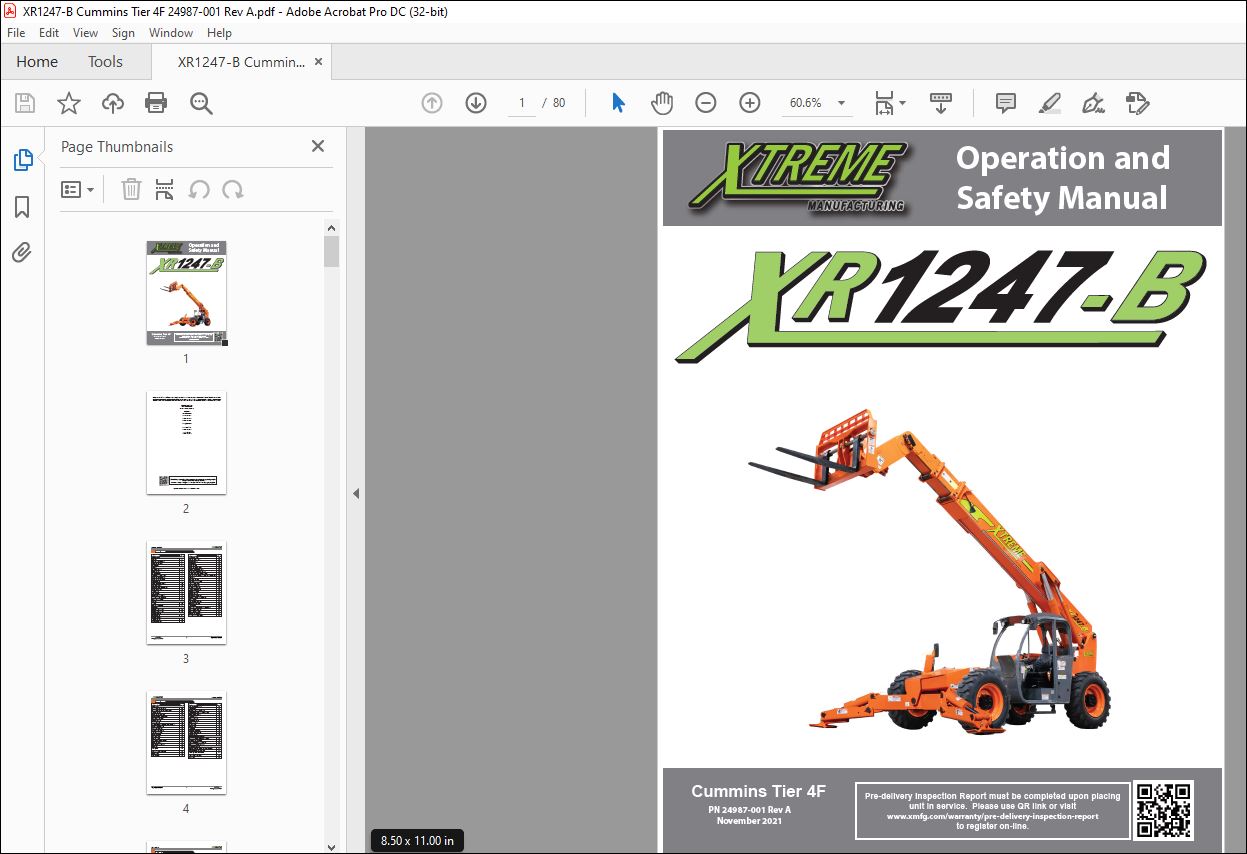
Task: Upload file via the cloud icon
Action: [113, 103]
